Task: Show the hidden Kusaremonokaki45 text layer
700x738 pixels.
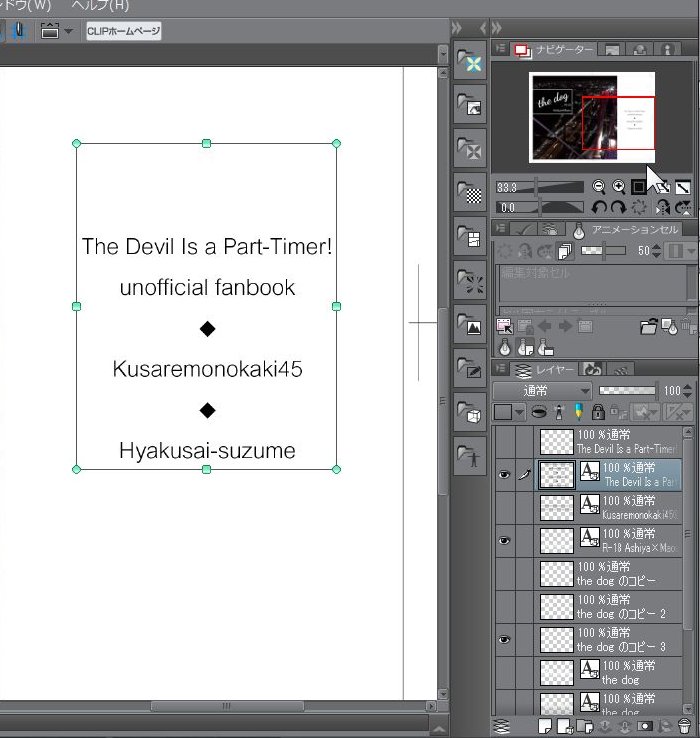Action: click(504, 507)
